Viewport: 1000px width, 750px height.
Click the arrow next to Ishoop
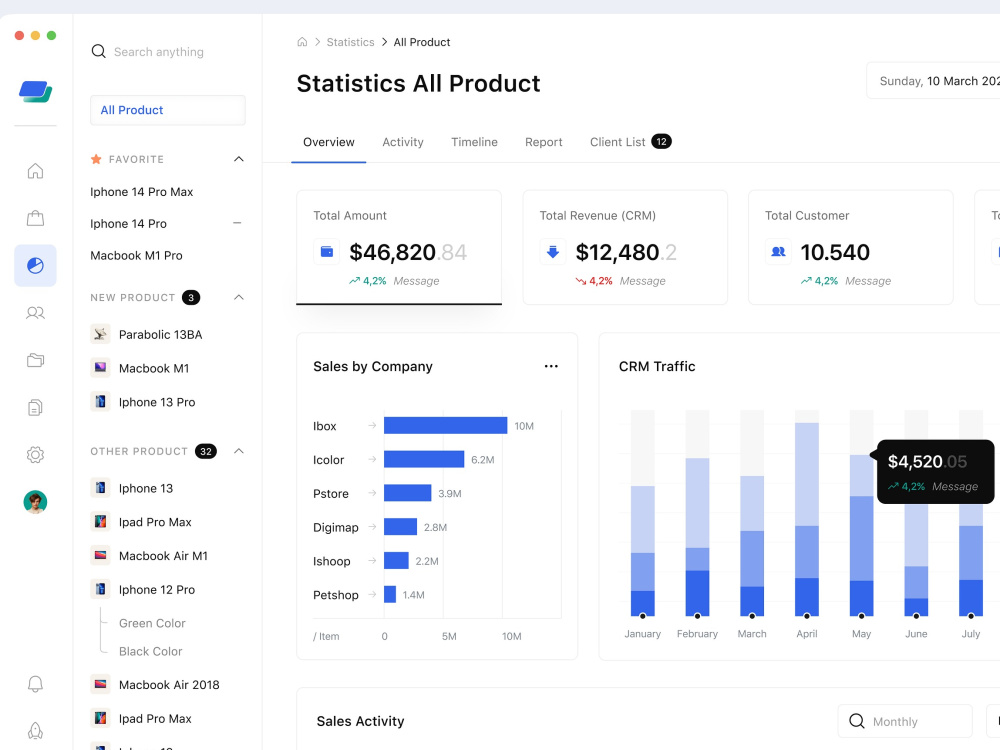coord(372,561)
